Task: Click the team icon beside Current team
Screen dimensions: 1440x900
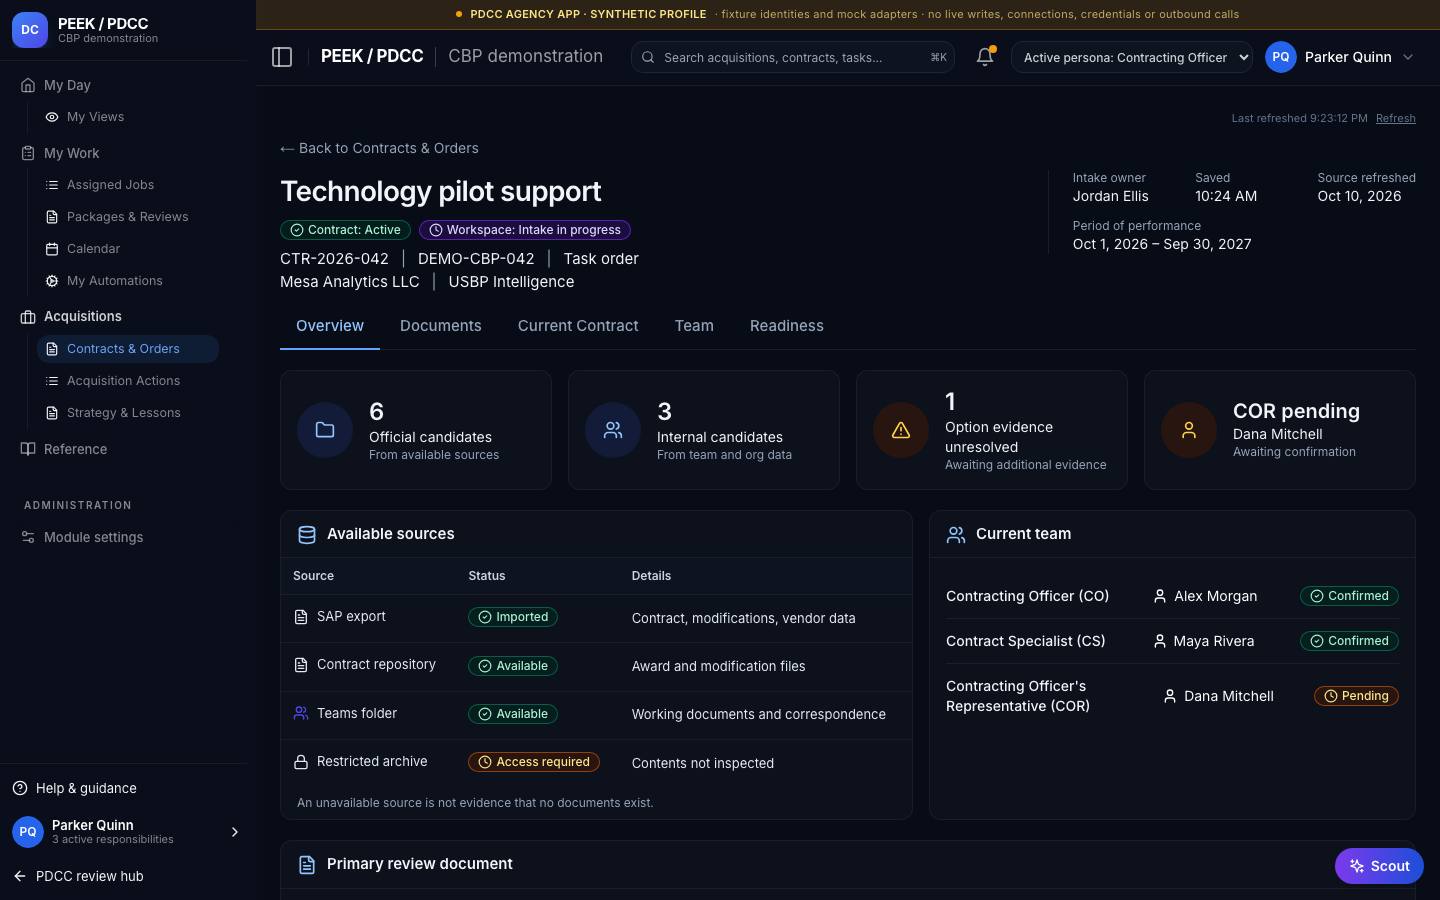Action: [956, 535]
